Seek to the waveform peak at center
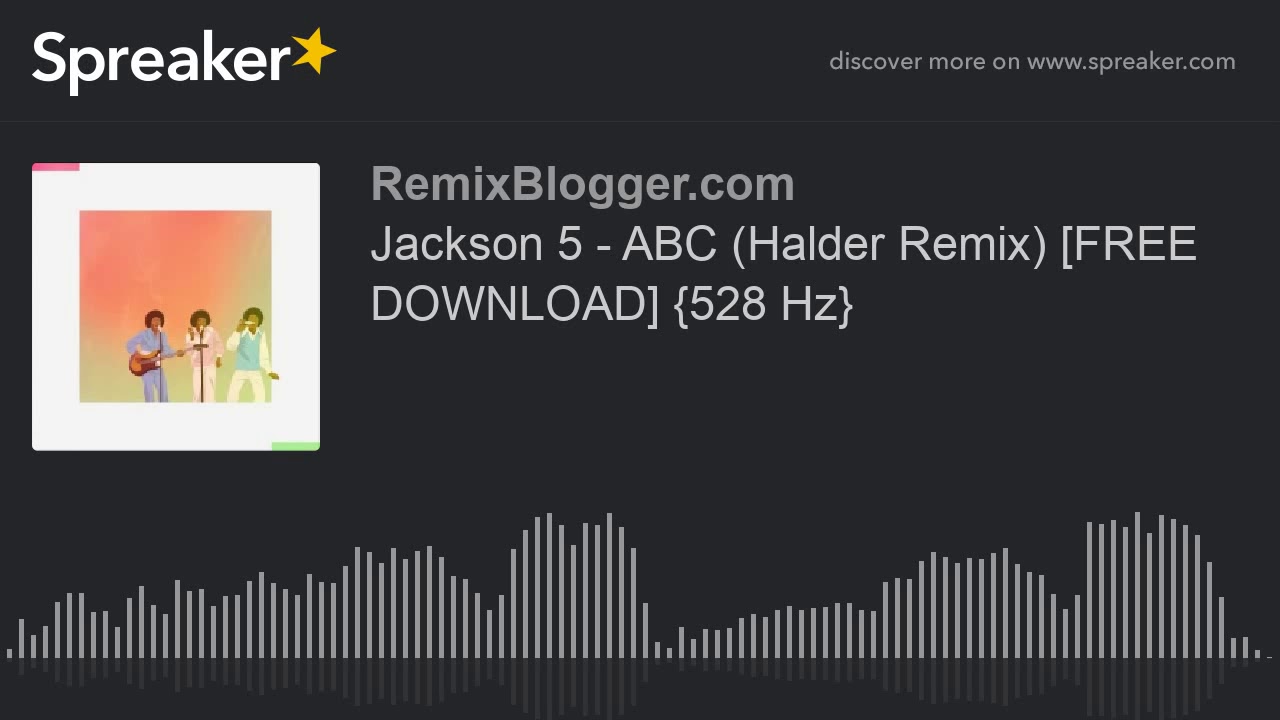 (549, 585)
